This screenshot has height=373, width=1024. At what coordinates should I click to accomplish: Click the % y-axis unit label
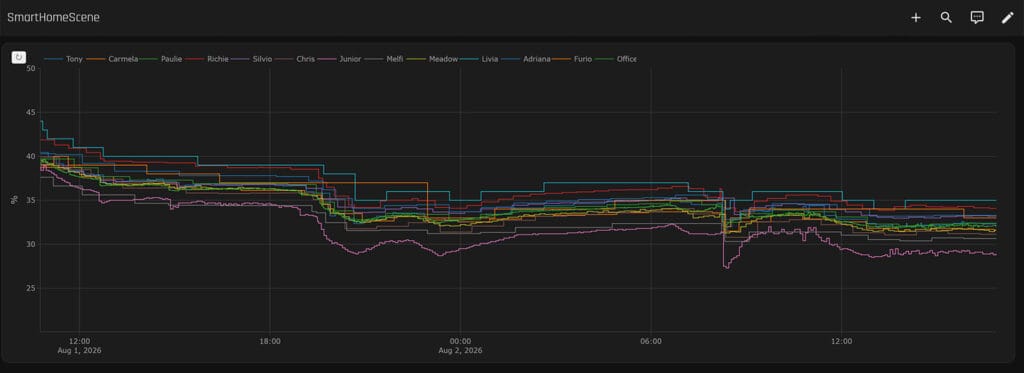pos(14,200)
